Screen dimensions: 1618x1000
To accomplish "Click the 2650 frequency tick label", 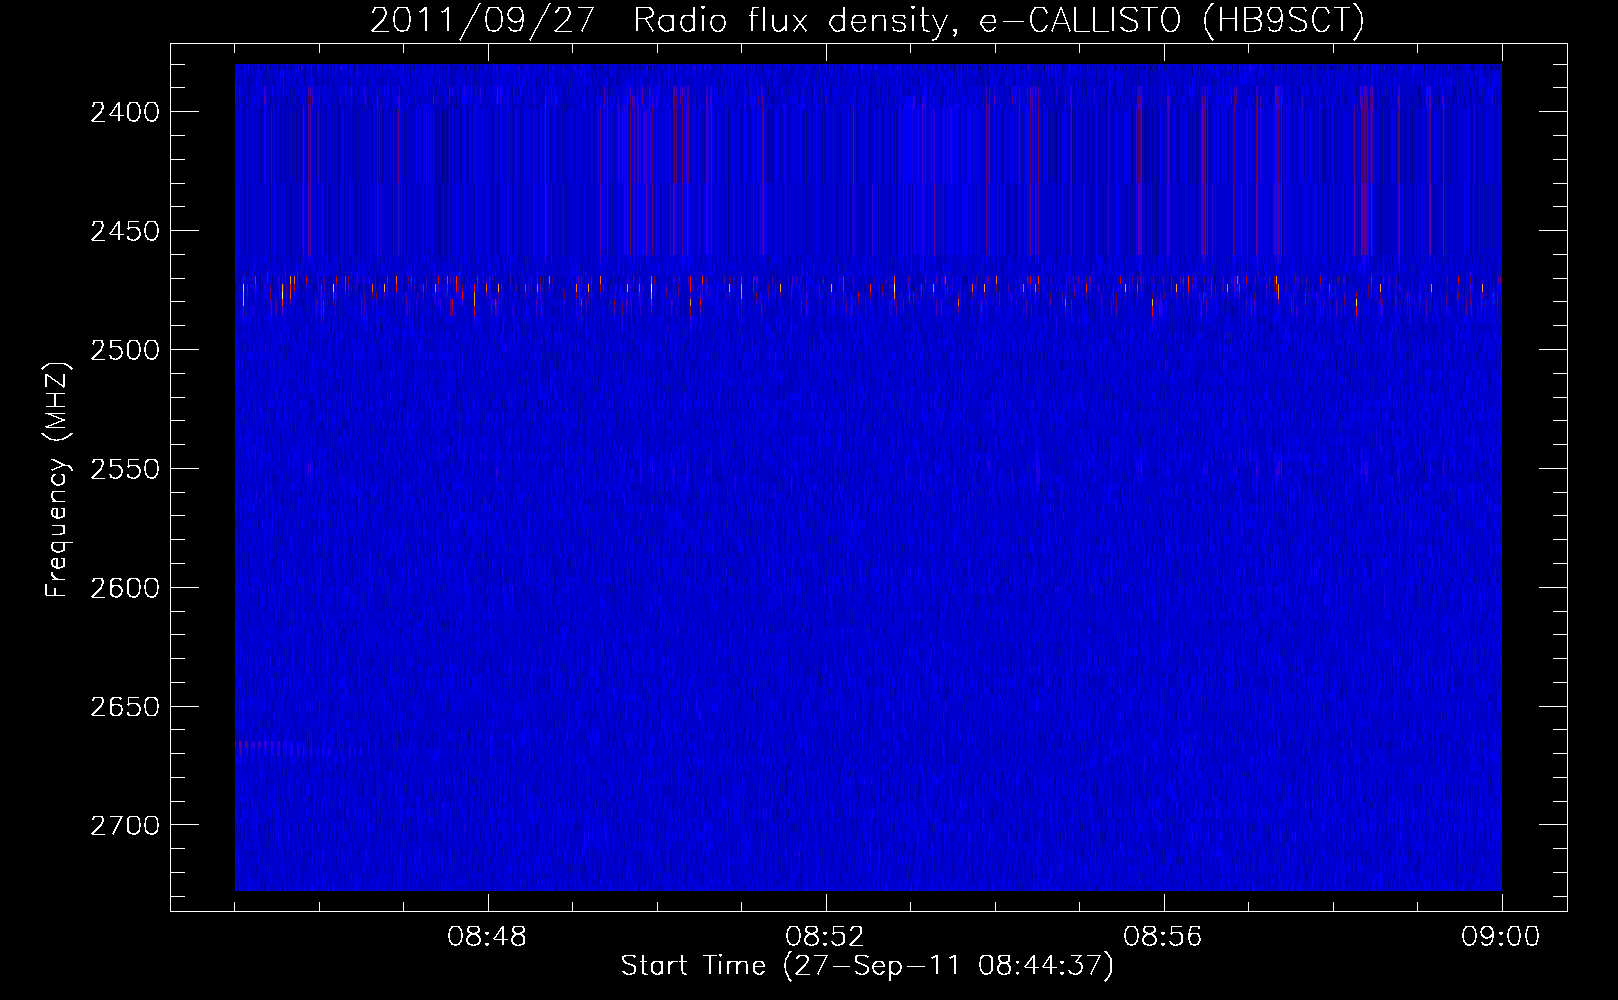I will (125, 707).
